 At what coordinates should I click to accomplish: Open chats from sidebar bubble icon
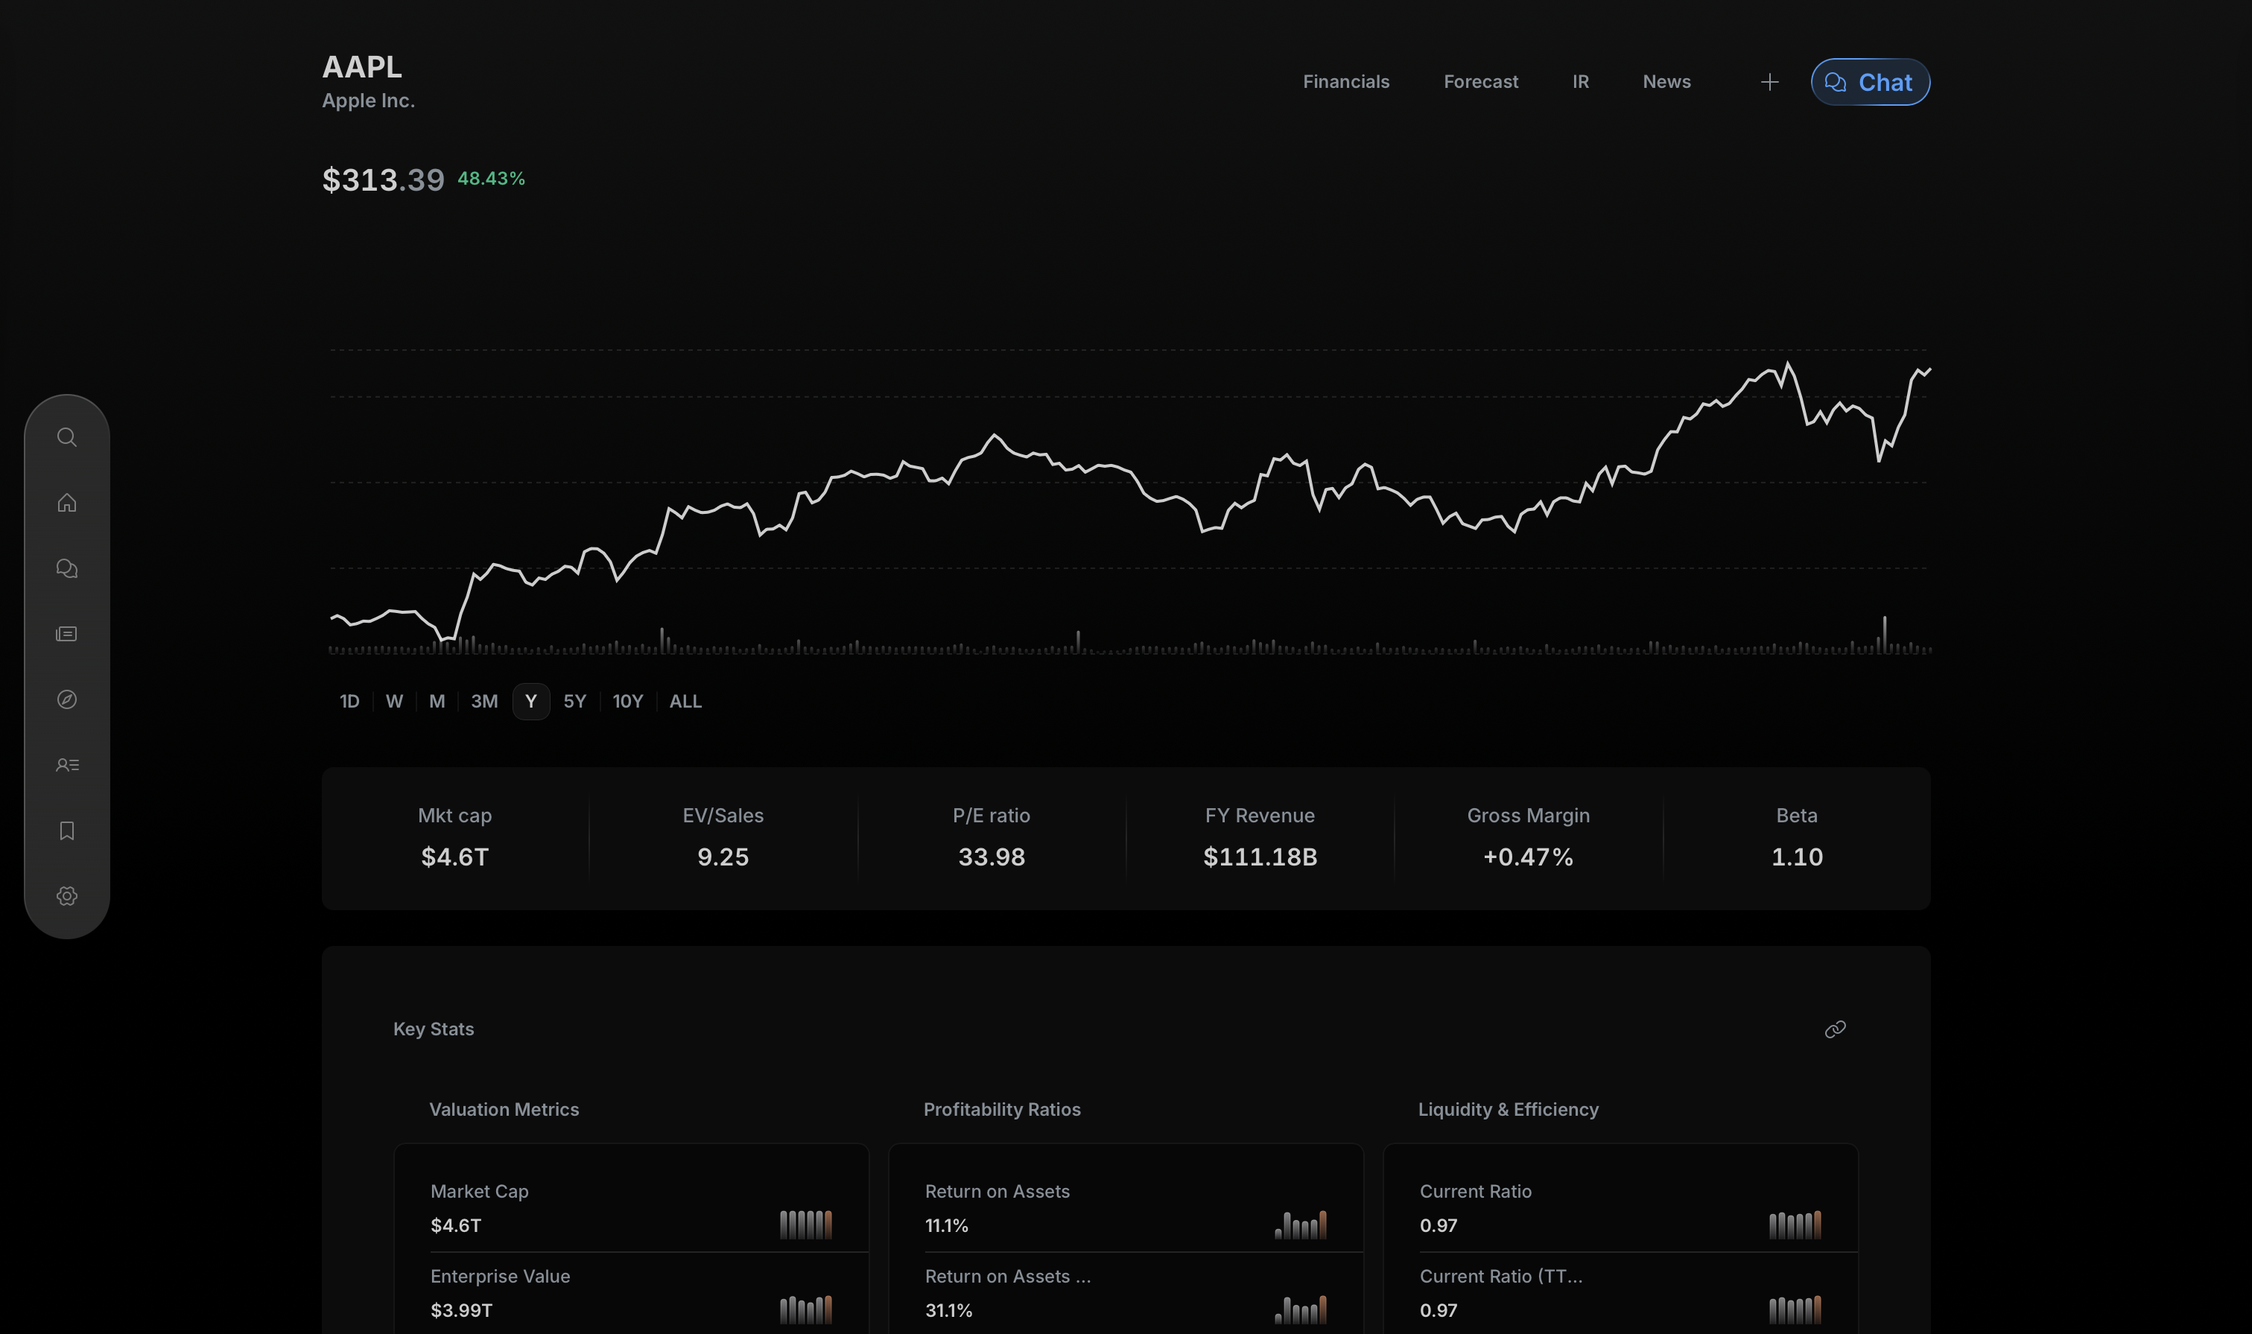[x=67, y=568]
